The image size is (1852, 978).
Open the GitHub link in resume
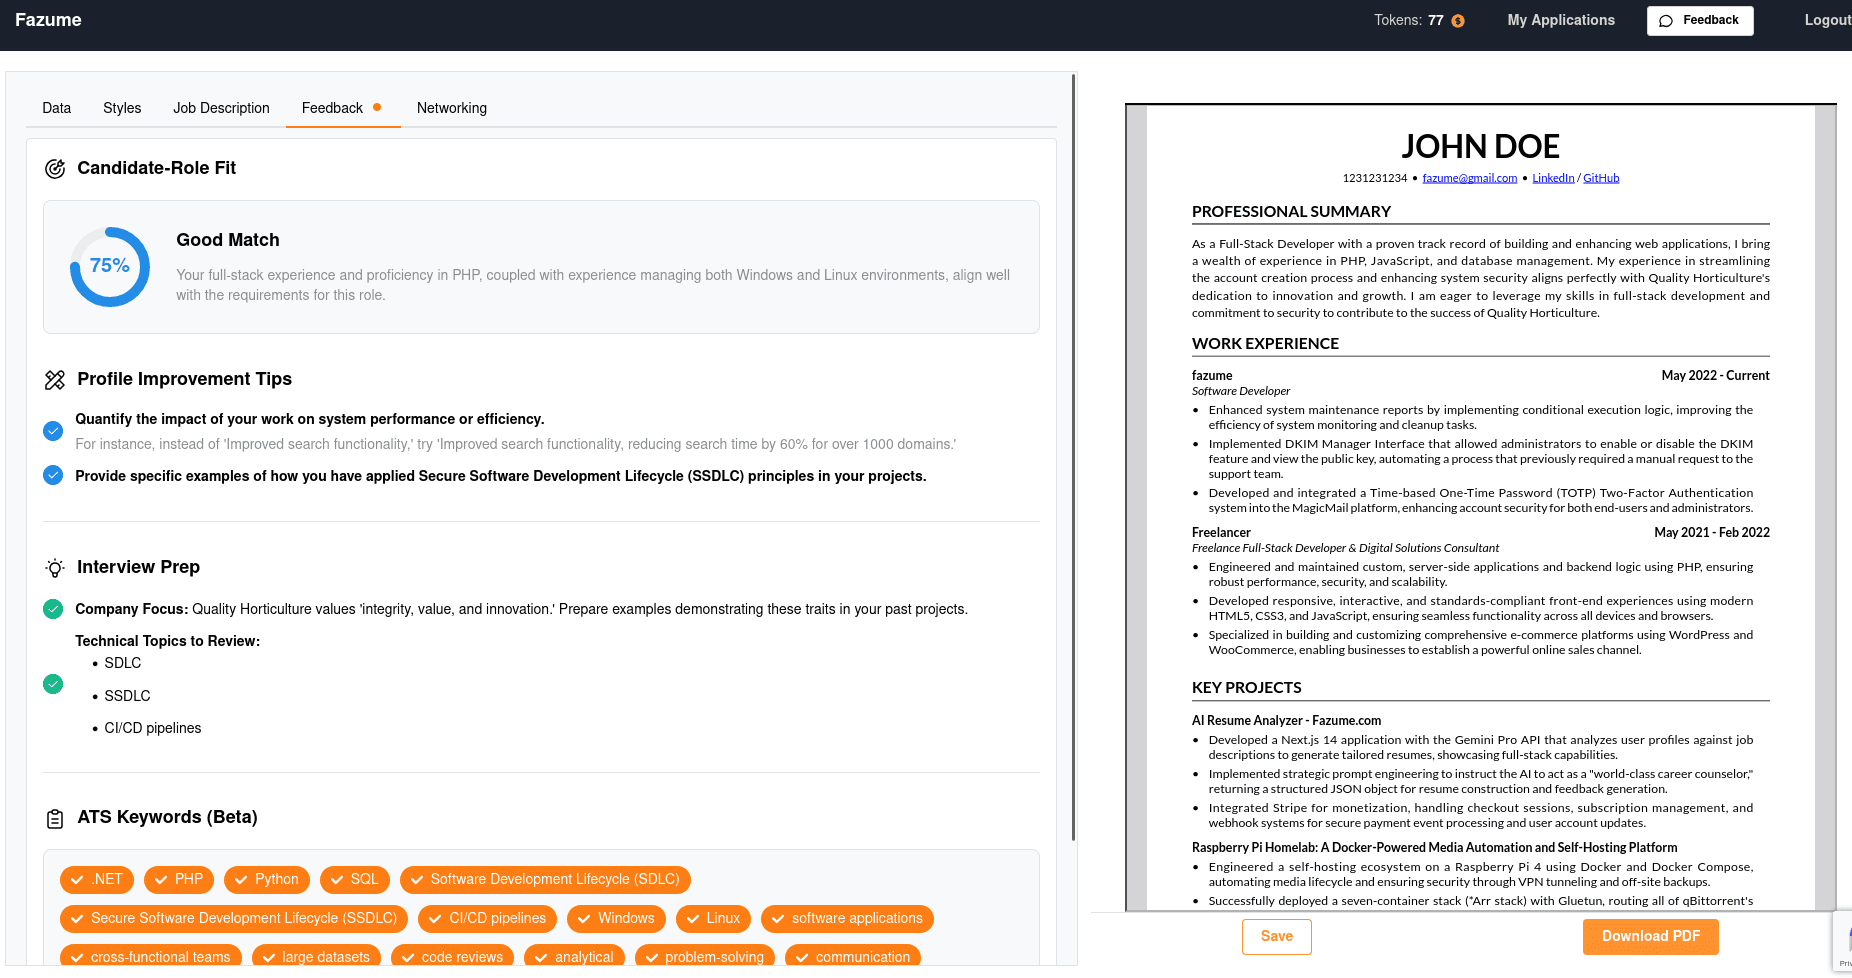point(1600,178)
